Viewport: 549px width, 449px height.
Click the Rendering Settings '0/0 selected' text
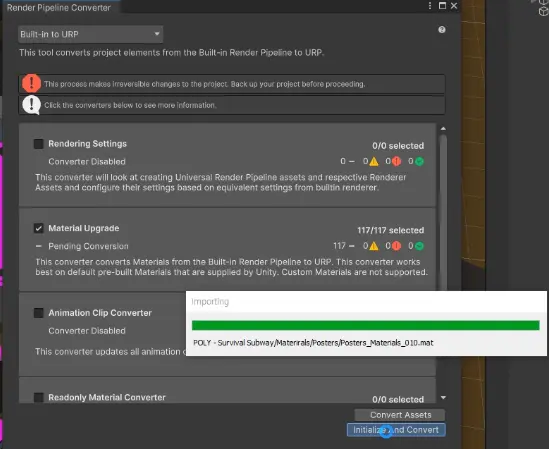tap(398, 146)
